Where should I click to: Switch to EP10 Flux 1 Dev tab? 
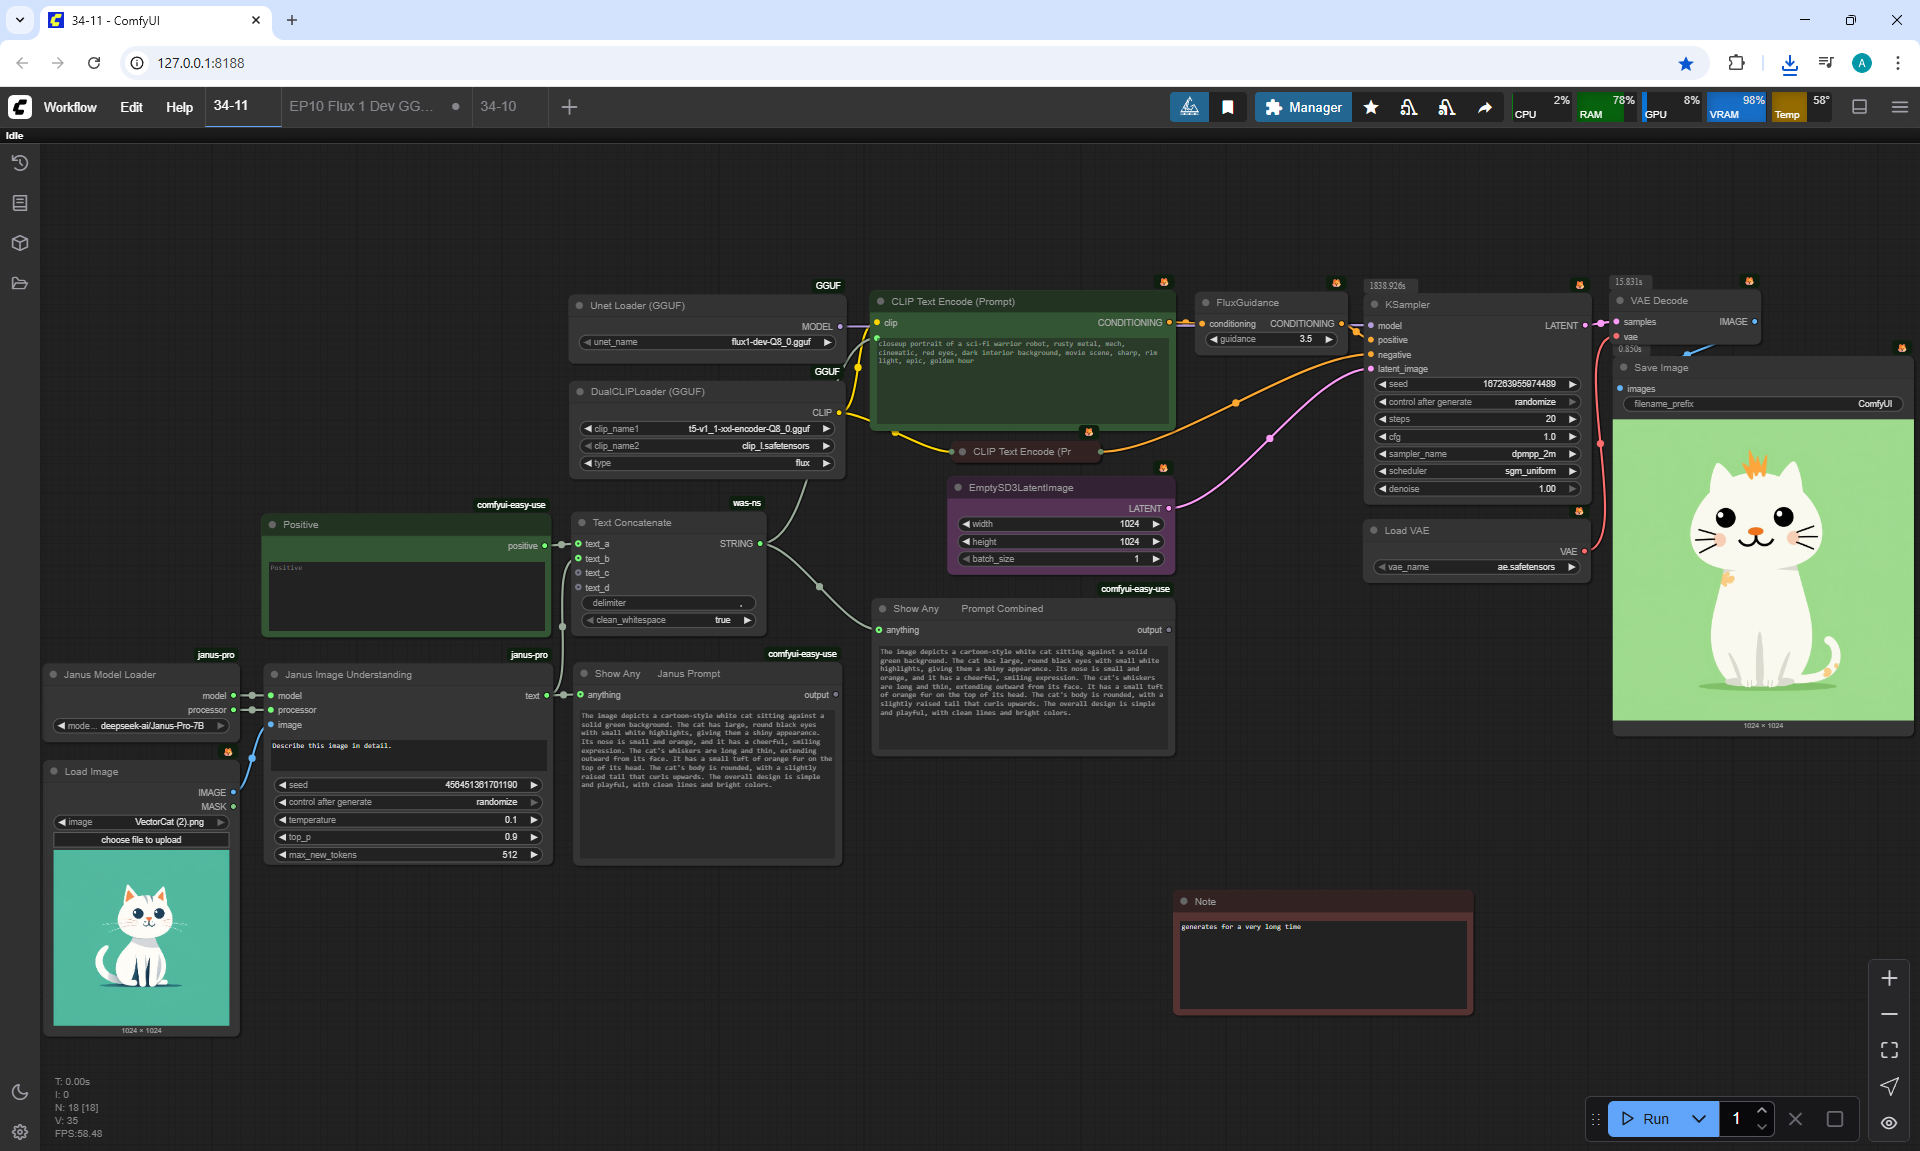[361, 106]
